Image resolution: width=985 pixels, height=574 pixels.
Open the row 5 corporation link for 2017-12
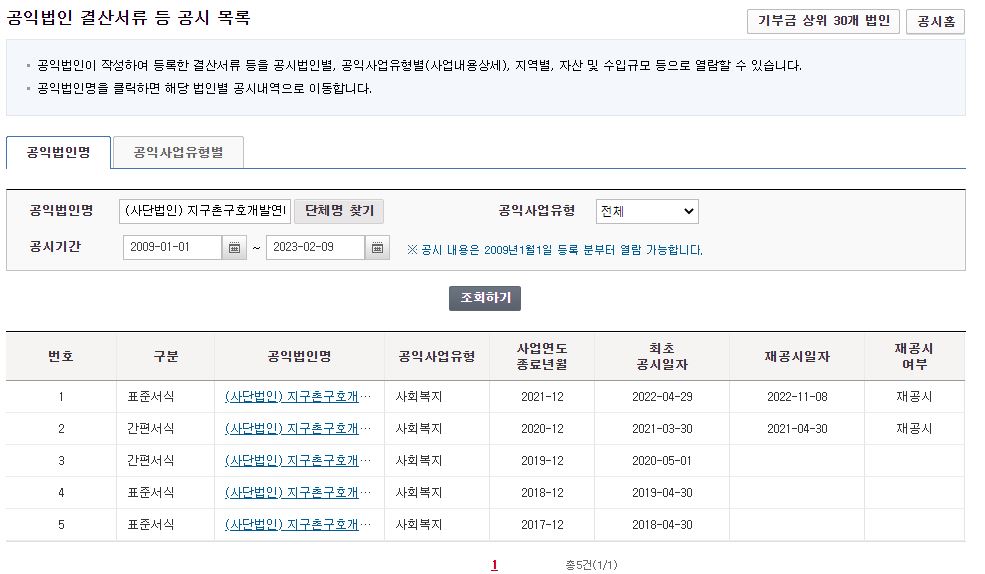(x=291, y=525)
